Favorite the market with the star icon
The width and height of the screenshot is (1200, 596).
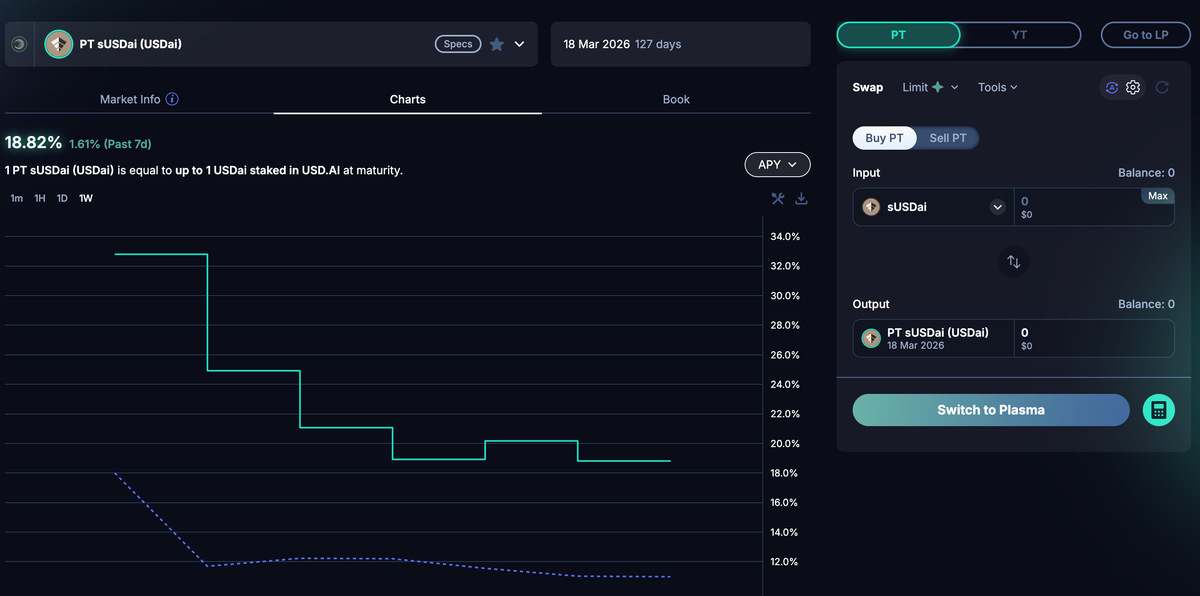496,44
